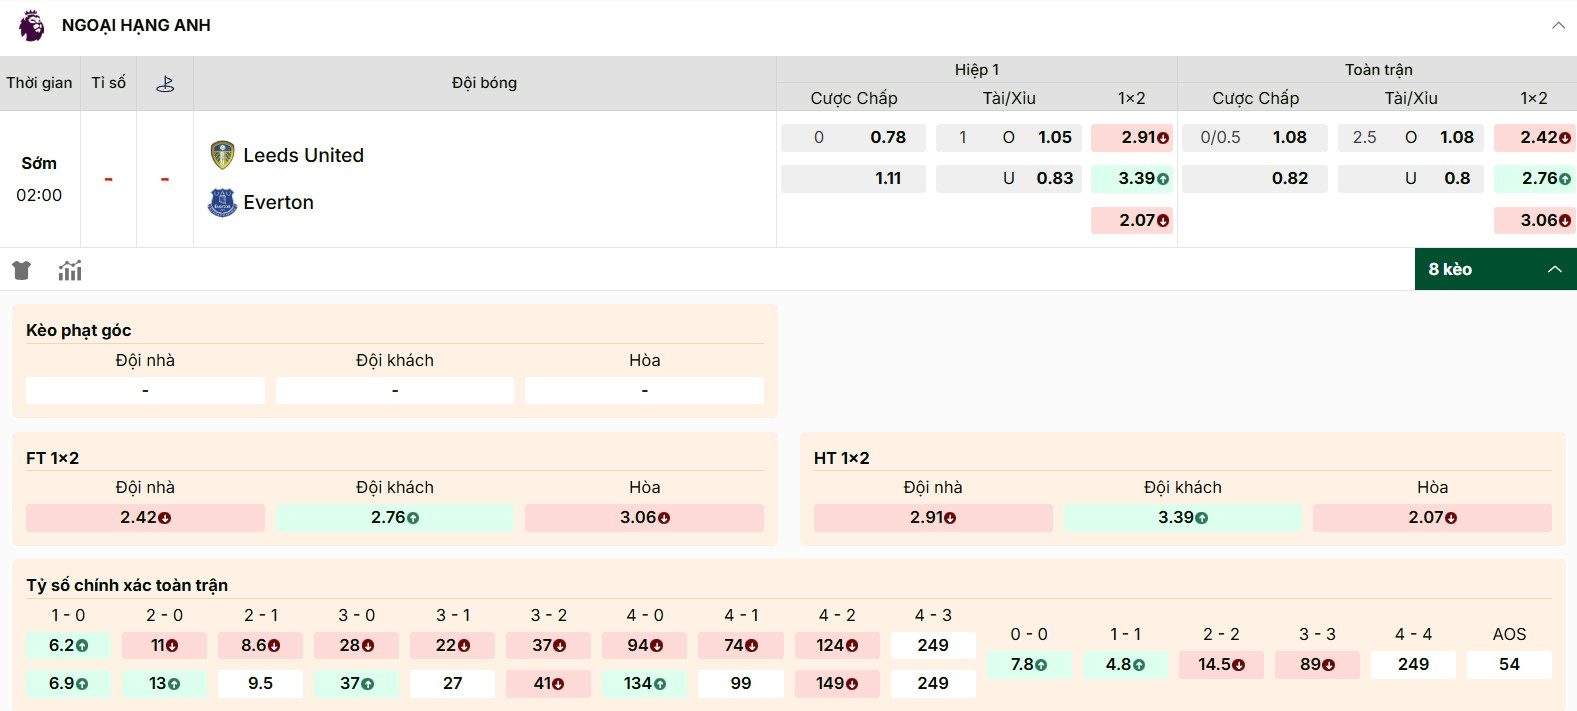
Task: Choose HT 1x2 away odds 3.39
Action: (x=1182, y=518)
